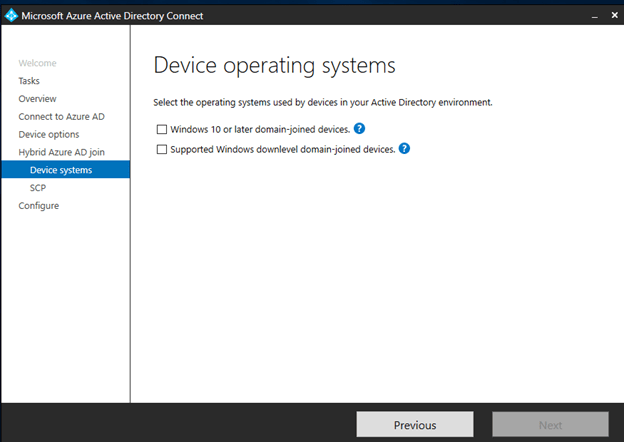Open help for Windows downlevel devices option

pyautogui.click(x=404, y=149)
